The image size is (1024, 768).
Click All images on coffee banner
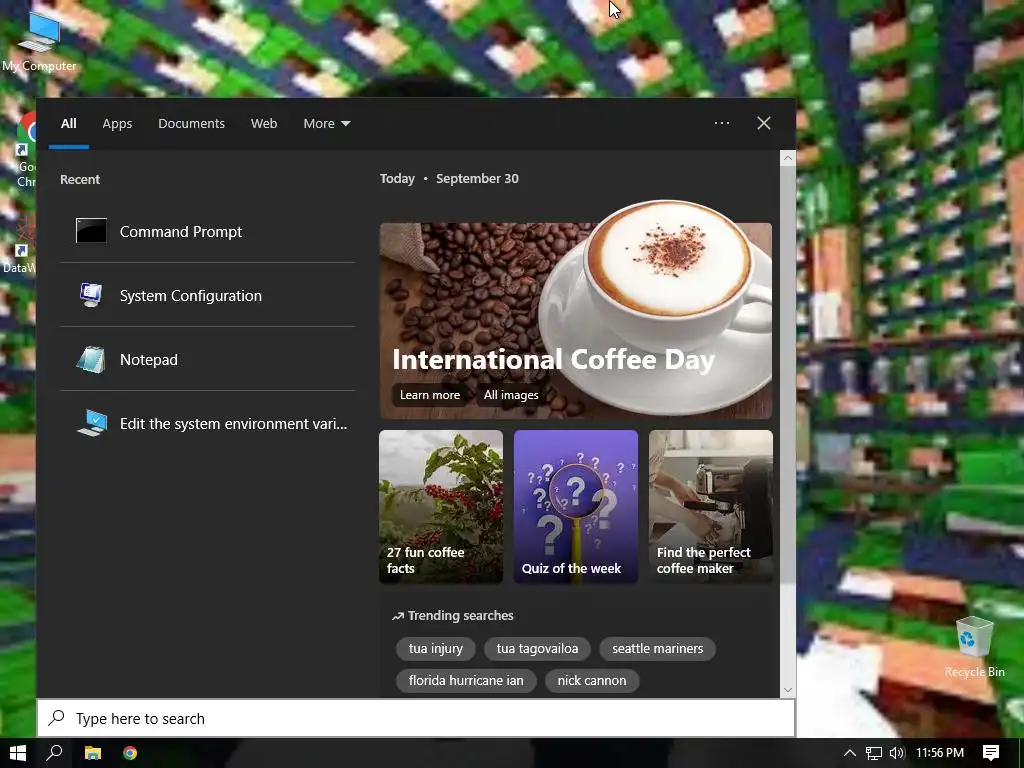pos(511,394)
